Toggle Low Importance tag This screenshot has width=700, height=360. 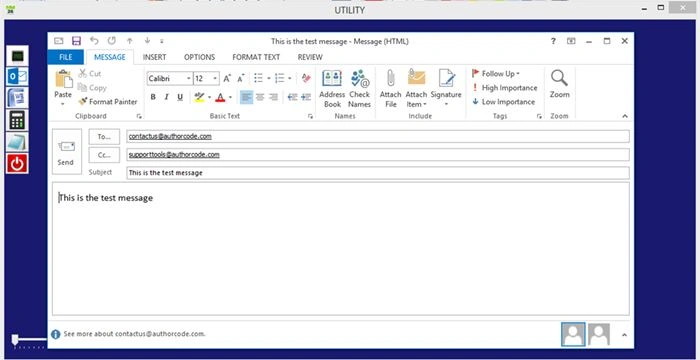[x=503, y=102]
